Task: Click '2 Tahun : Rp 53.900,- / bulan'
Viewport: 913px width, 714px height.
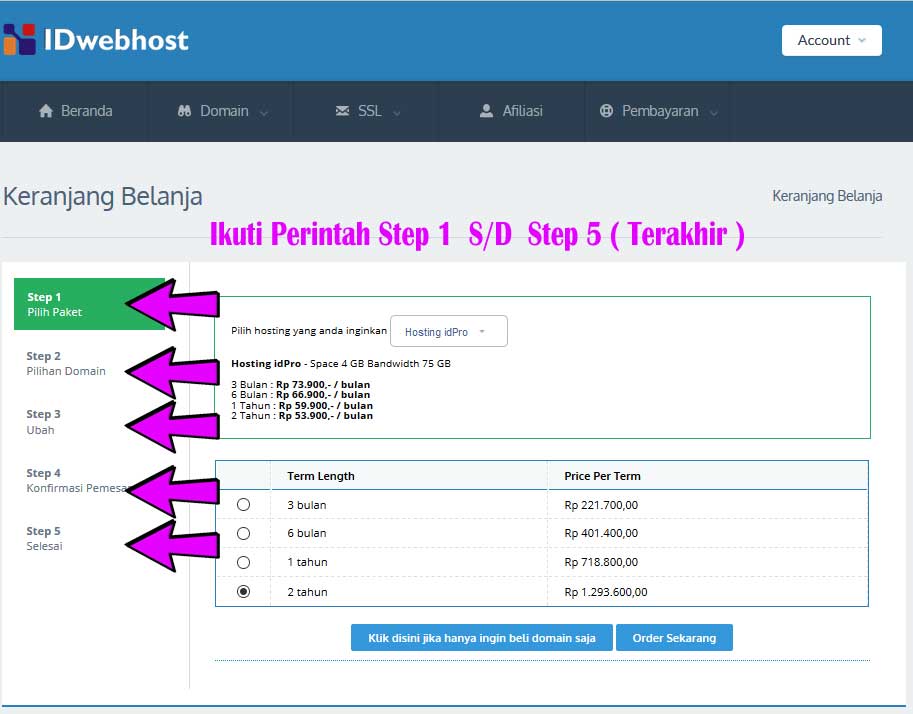Action: 302,415
